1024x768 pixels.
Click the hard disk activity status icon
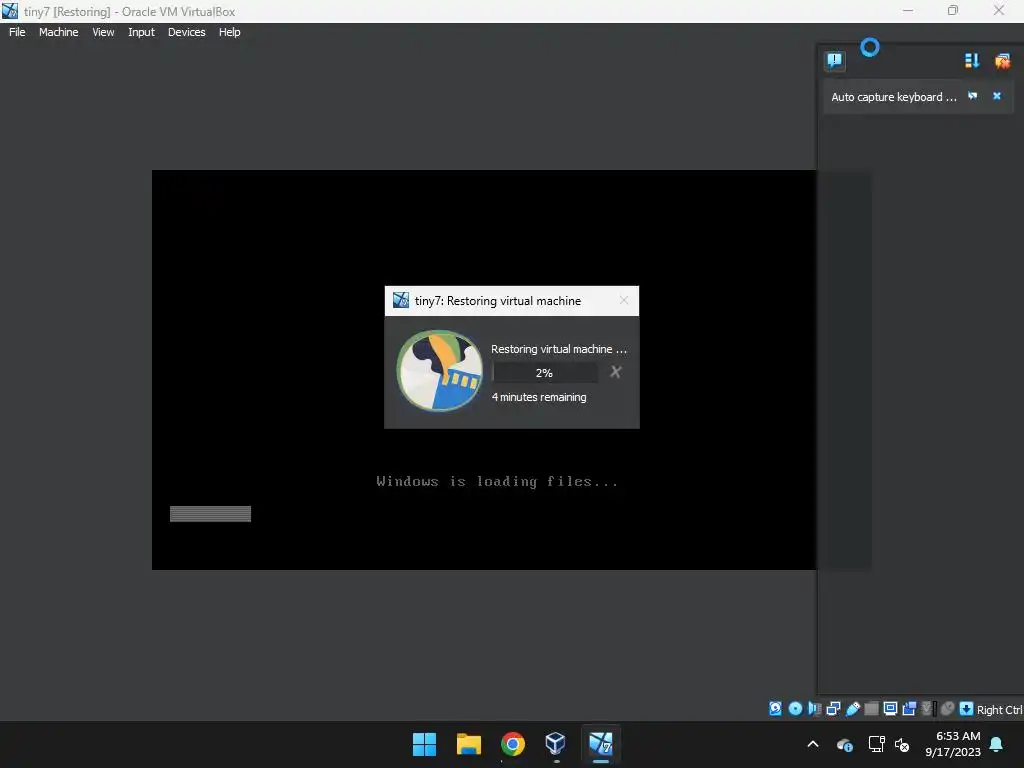(775, 709)
